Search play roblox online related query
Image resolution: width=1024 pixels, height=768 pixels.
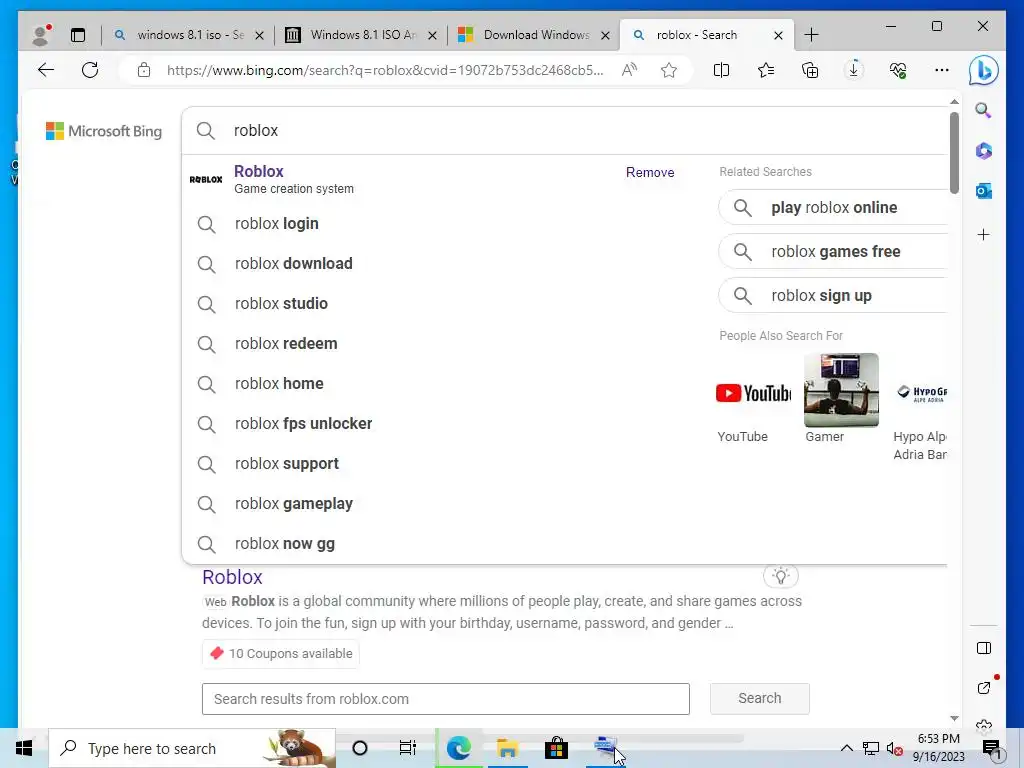833,208
